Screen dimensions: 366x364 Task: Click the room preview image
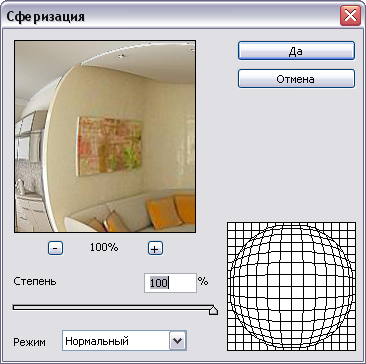click(x=105, y=136)
